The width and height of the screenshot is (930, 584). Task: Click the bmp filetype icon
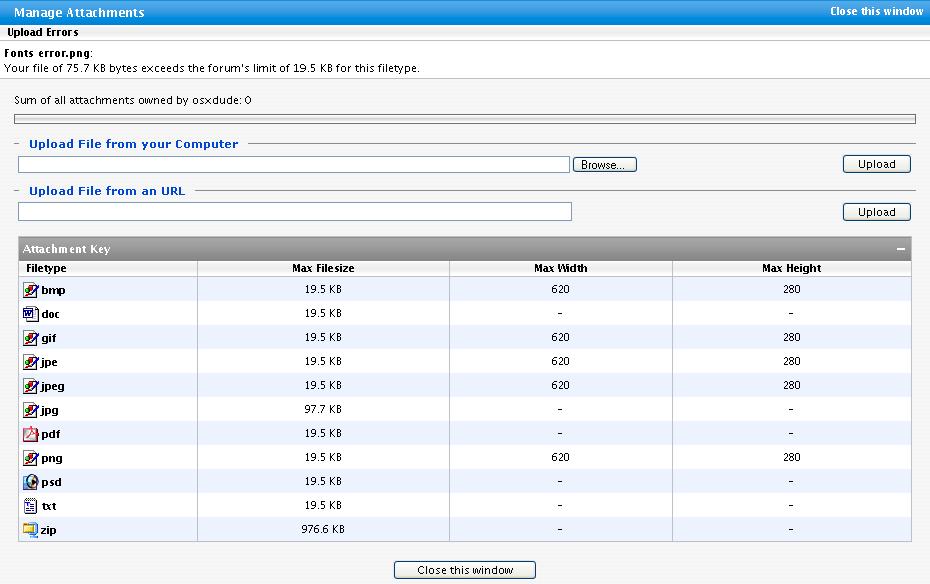pos(30,290)
